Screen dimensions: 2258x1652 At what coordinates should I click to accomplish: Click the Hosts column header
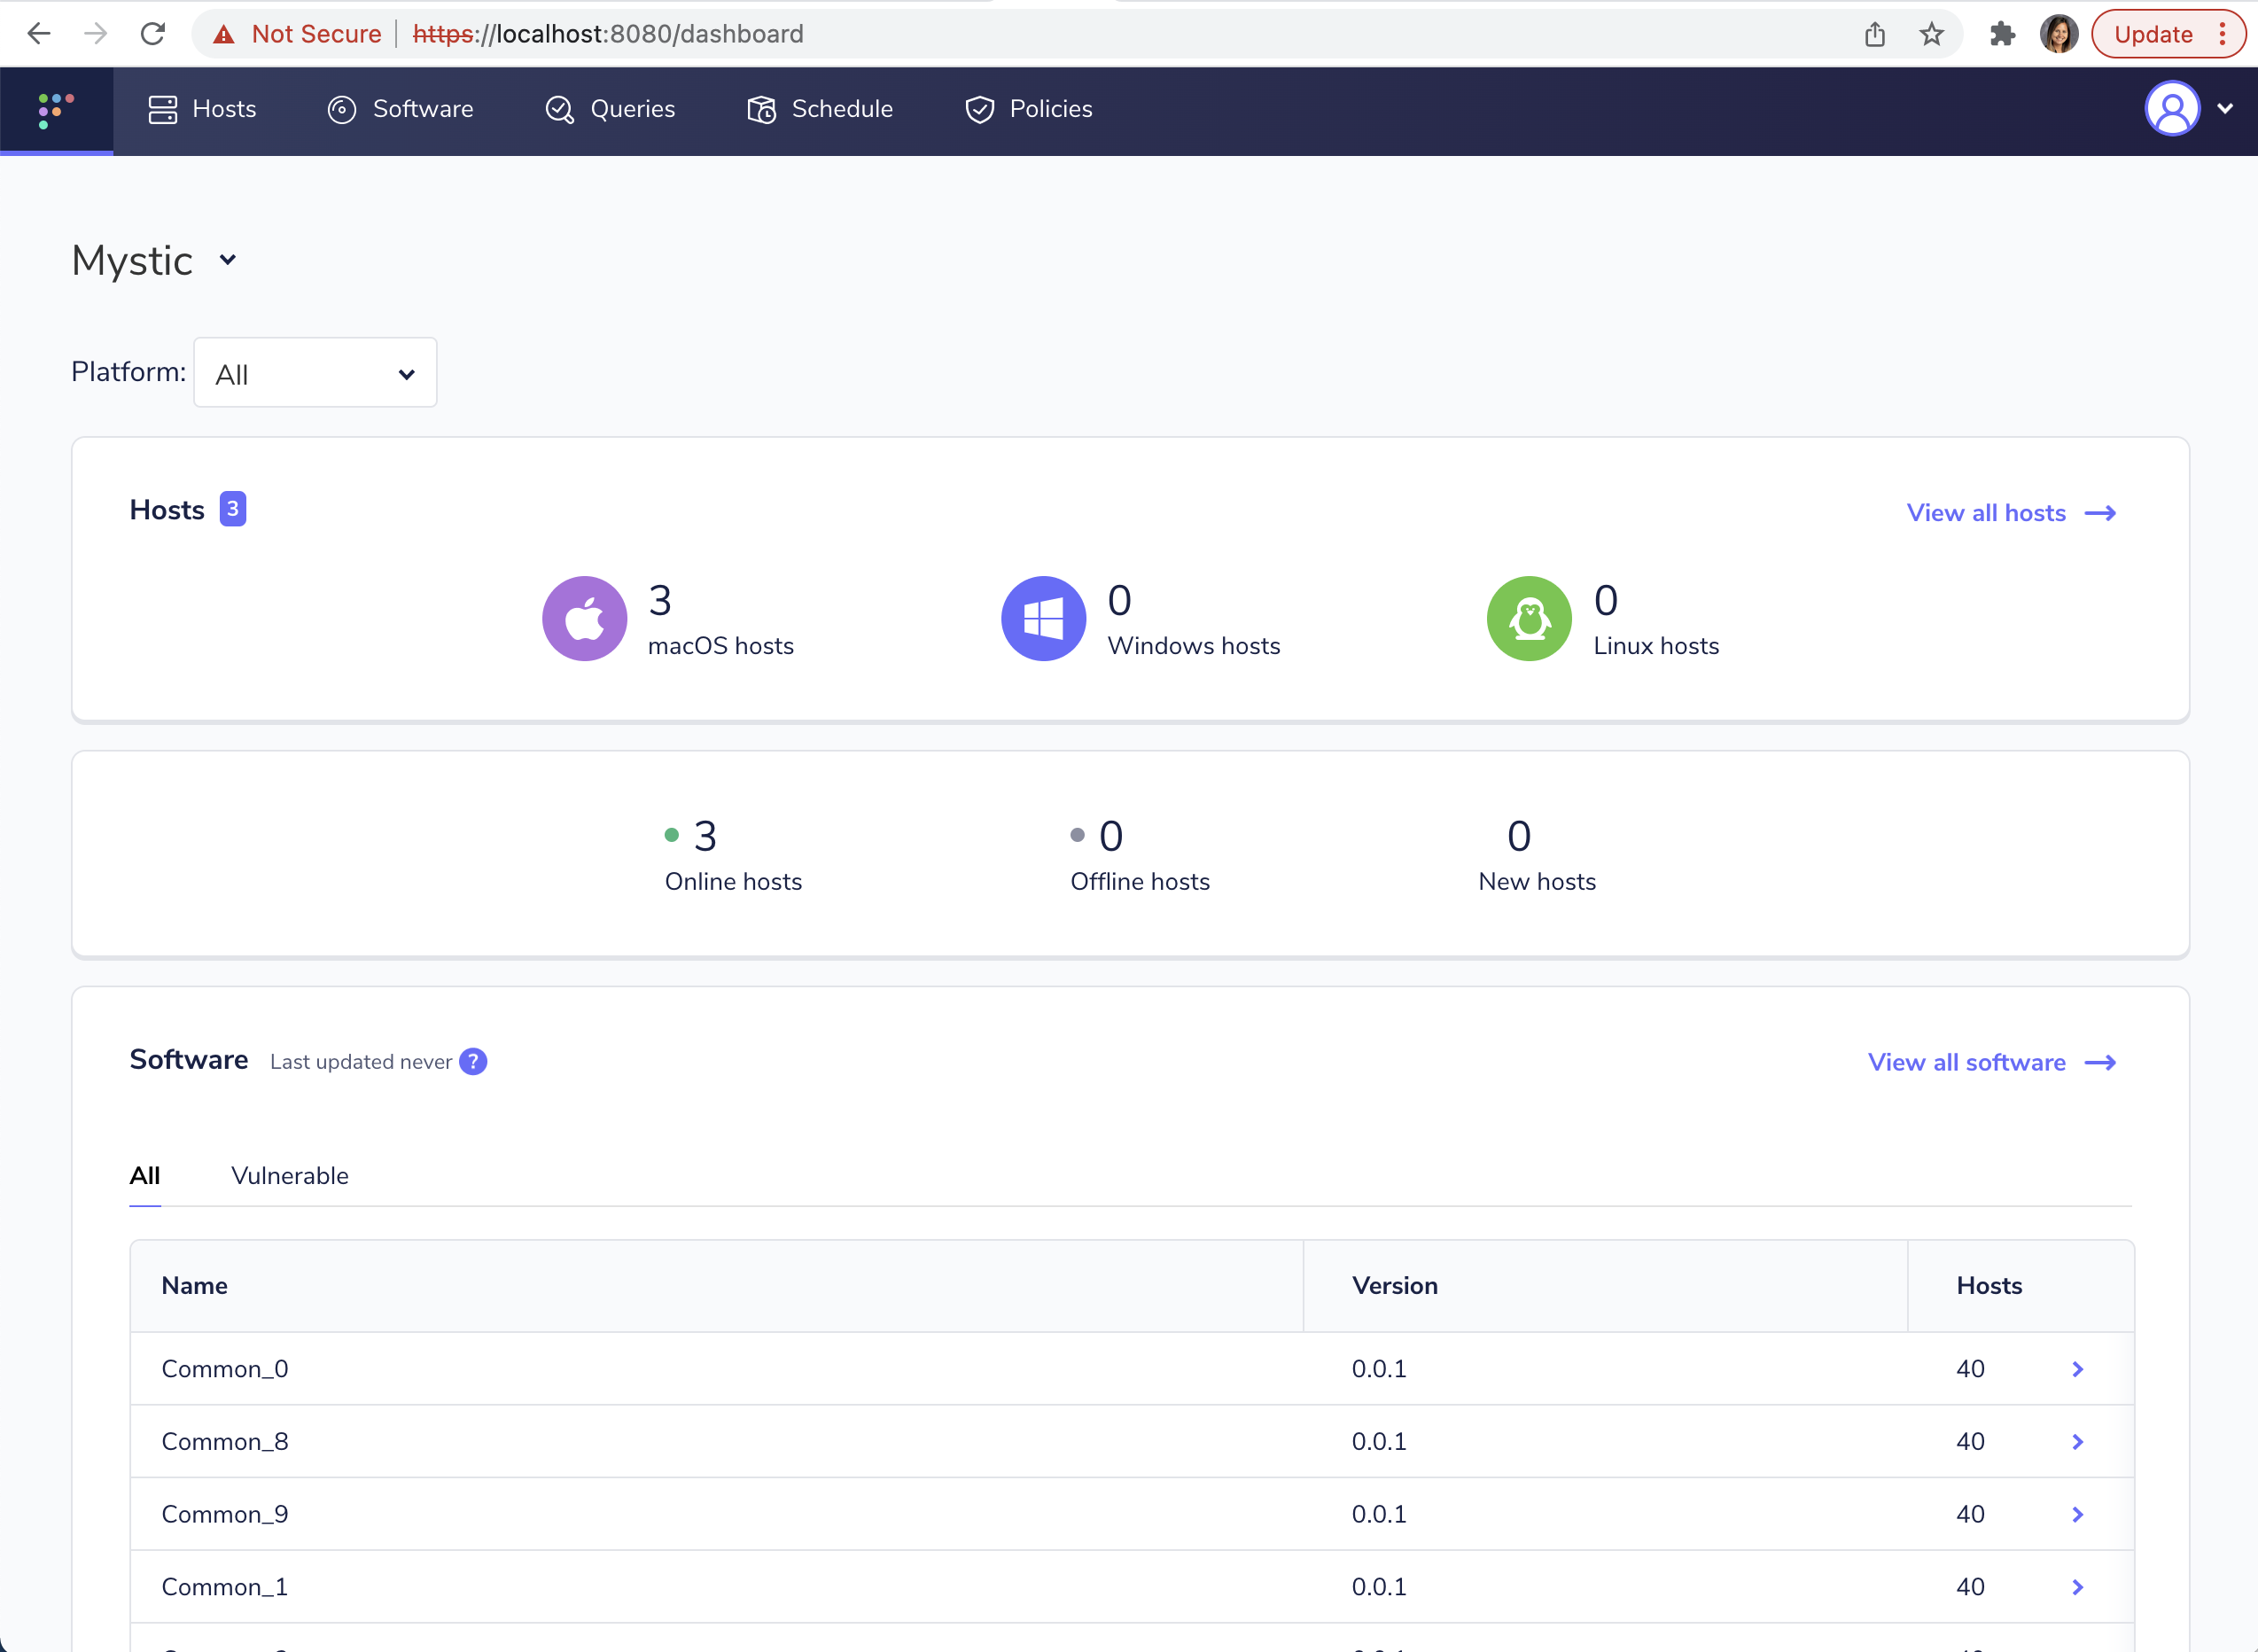coord(1989,1286)
